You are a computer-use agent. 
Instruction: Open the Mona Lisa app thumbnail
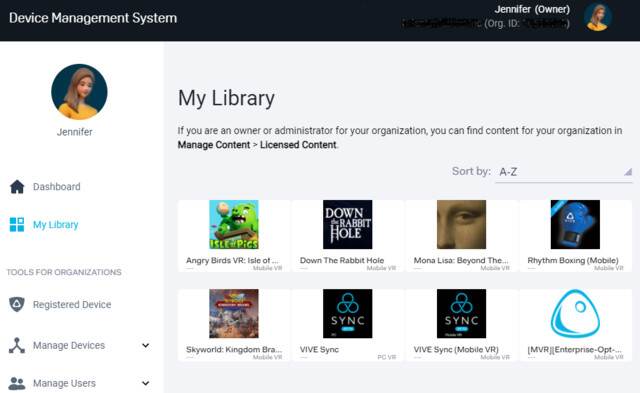pyautogui.click(x=461, y=224)
